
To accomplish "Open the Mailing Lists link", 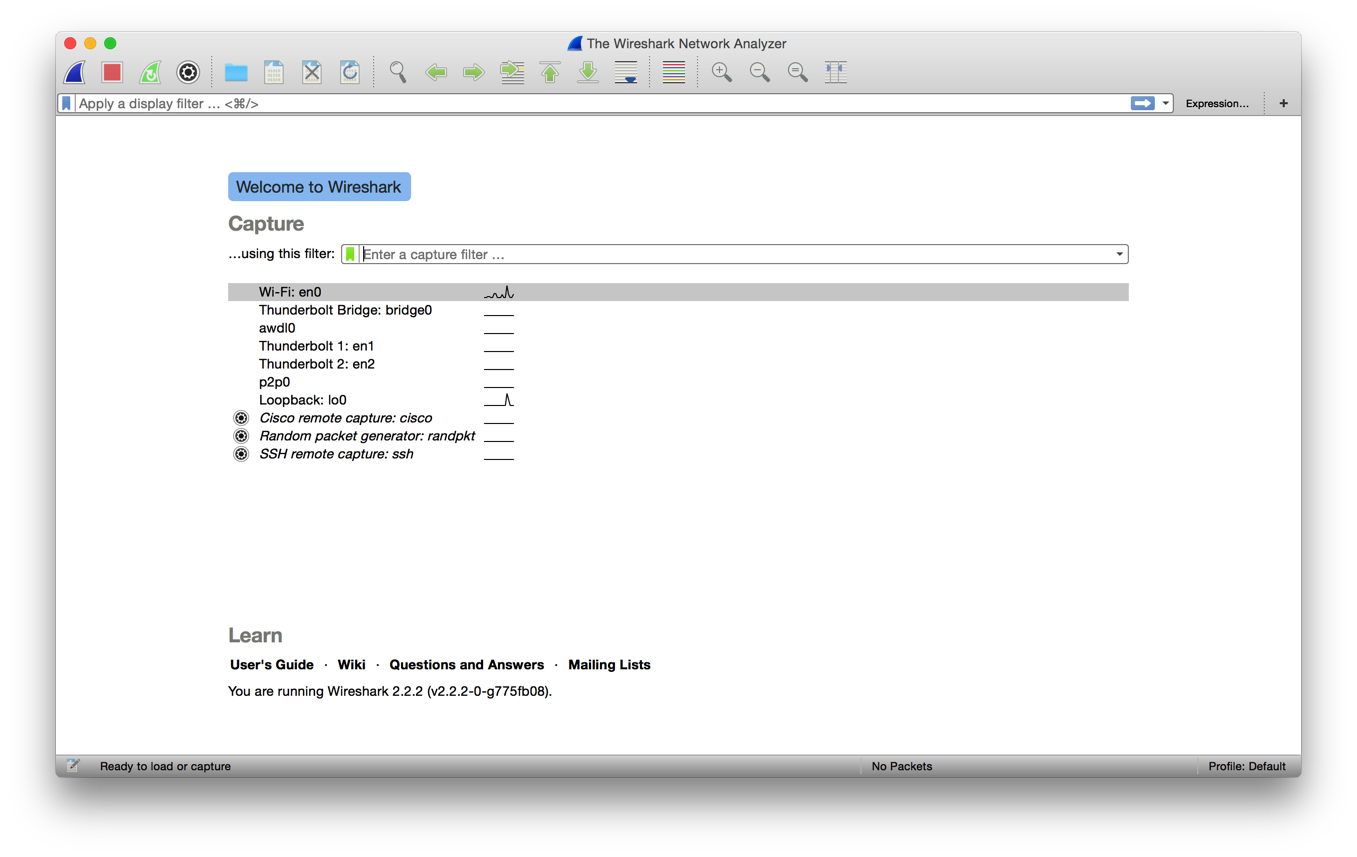I will click(609, 664).
